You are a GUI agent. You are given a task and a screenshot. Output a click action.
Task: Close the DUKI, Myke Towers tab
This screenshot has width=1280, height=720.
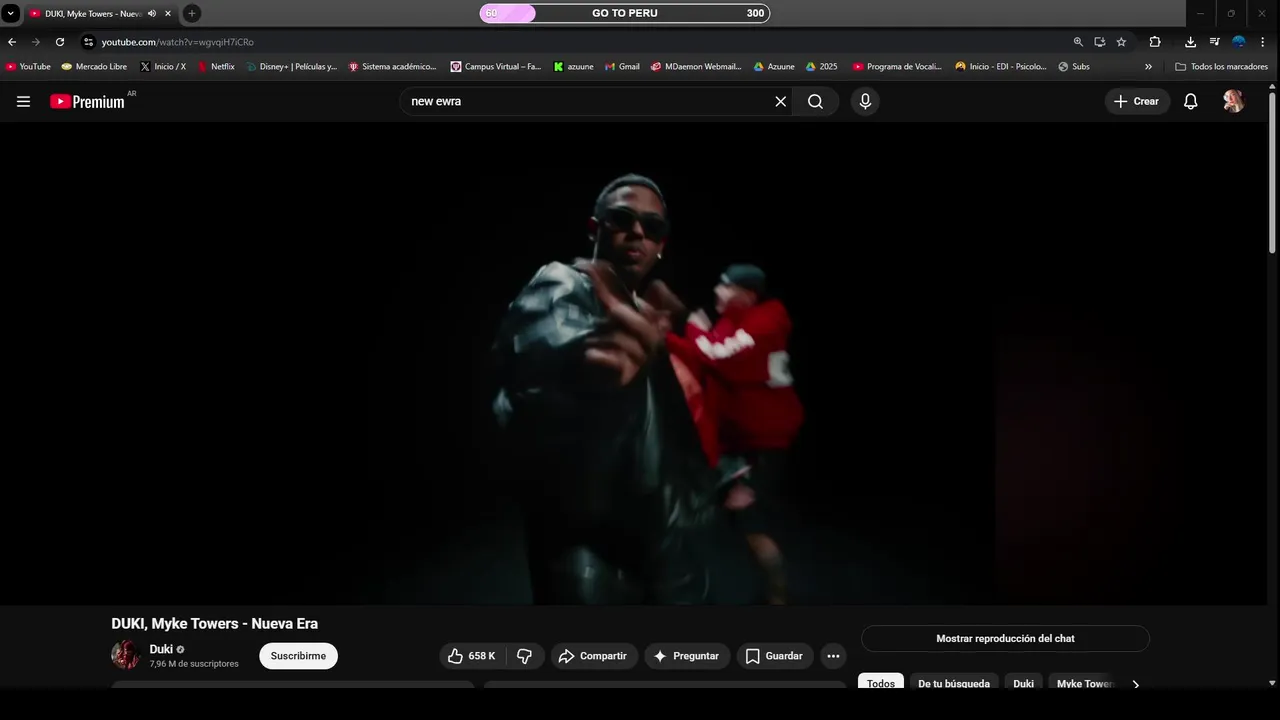coord(168,13)
